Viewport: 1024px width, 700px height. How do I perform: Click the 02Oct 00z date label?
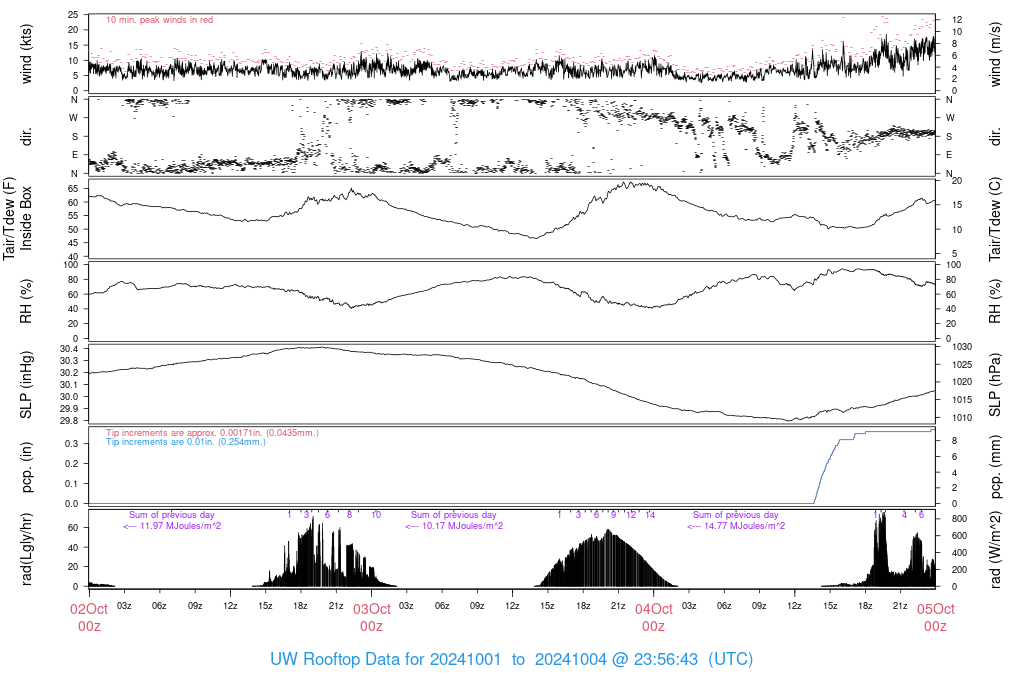point(89,617)
